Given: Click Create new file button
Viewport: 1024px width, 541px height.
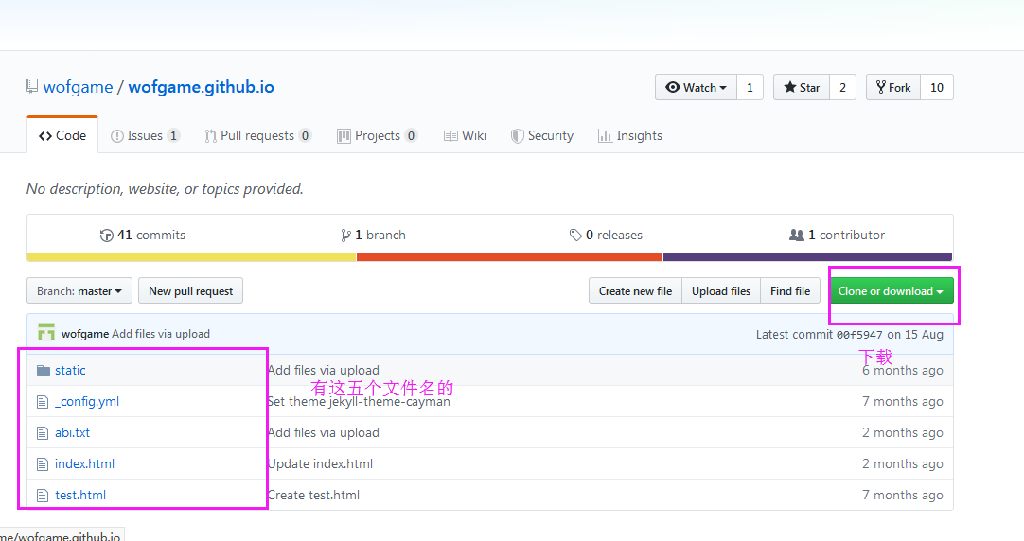Looking at the screenshot, I should point(635,291).
